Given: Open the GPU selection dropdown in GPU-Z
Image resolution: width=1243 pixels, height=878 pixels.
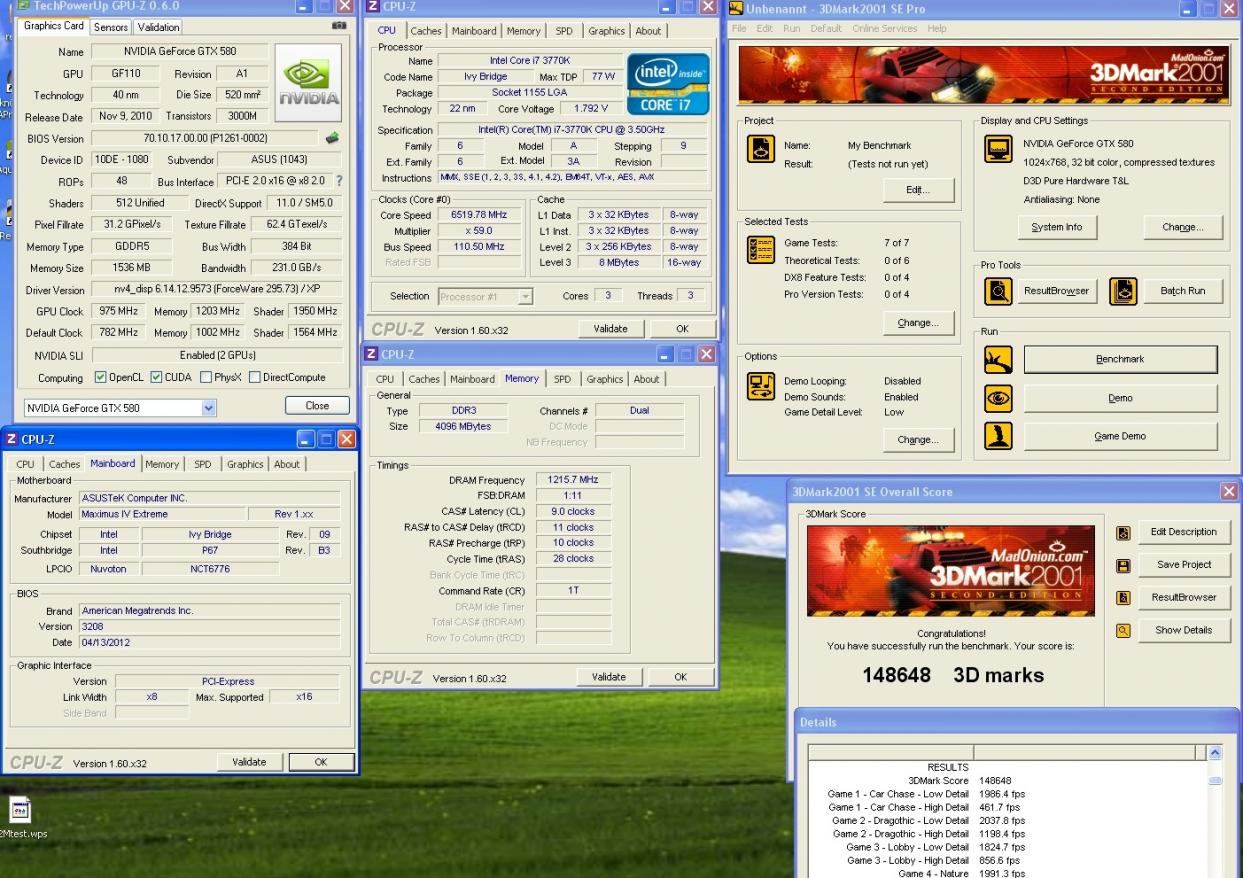Looking at the screenshot, I should pyautogui.click(x=208, y=408).
